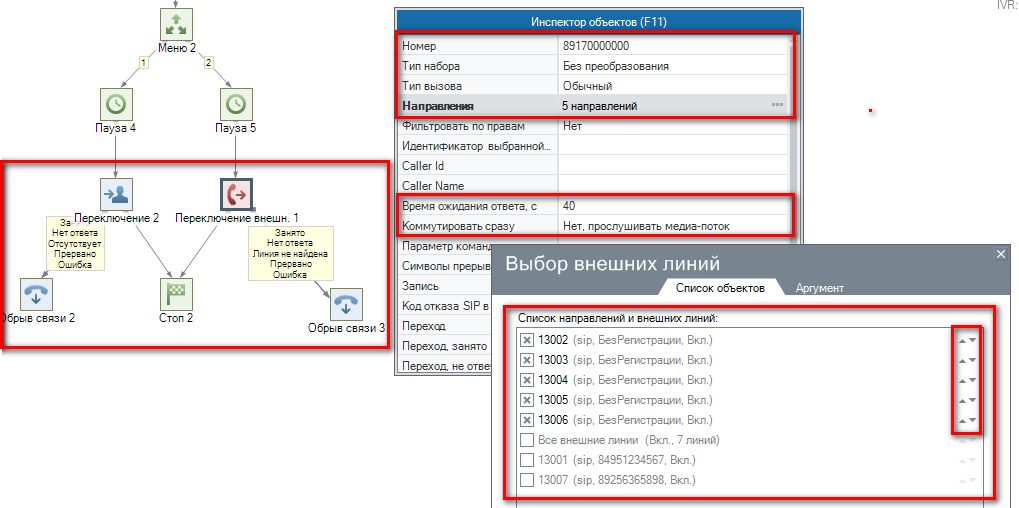
Task: Select the Переключение внешн. 1 node
Action: tap(236, 194)
